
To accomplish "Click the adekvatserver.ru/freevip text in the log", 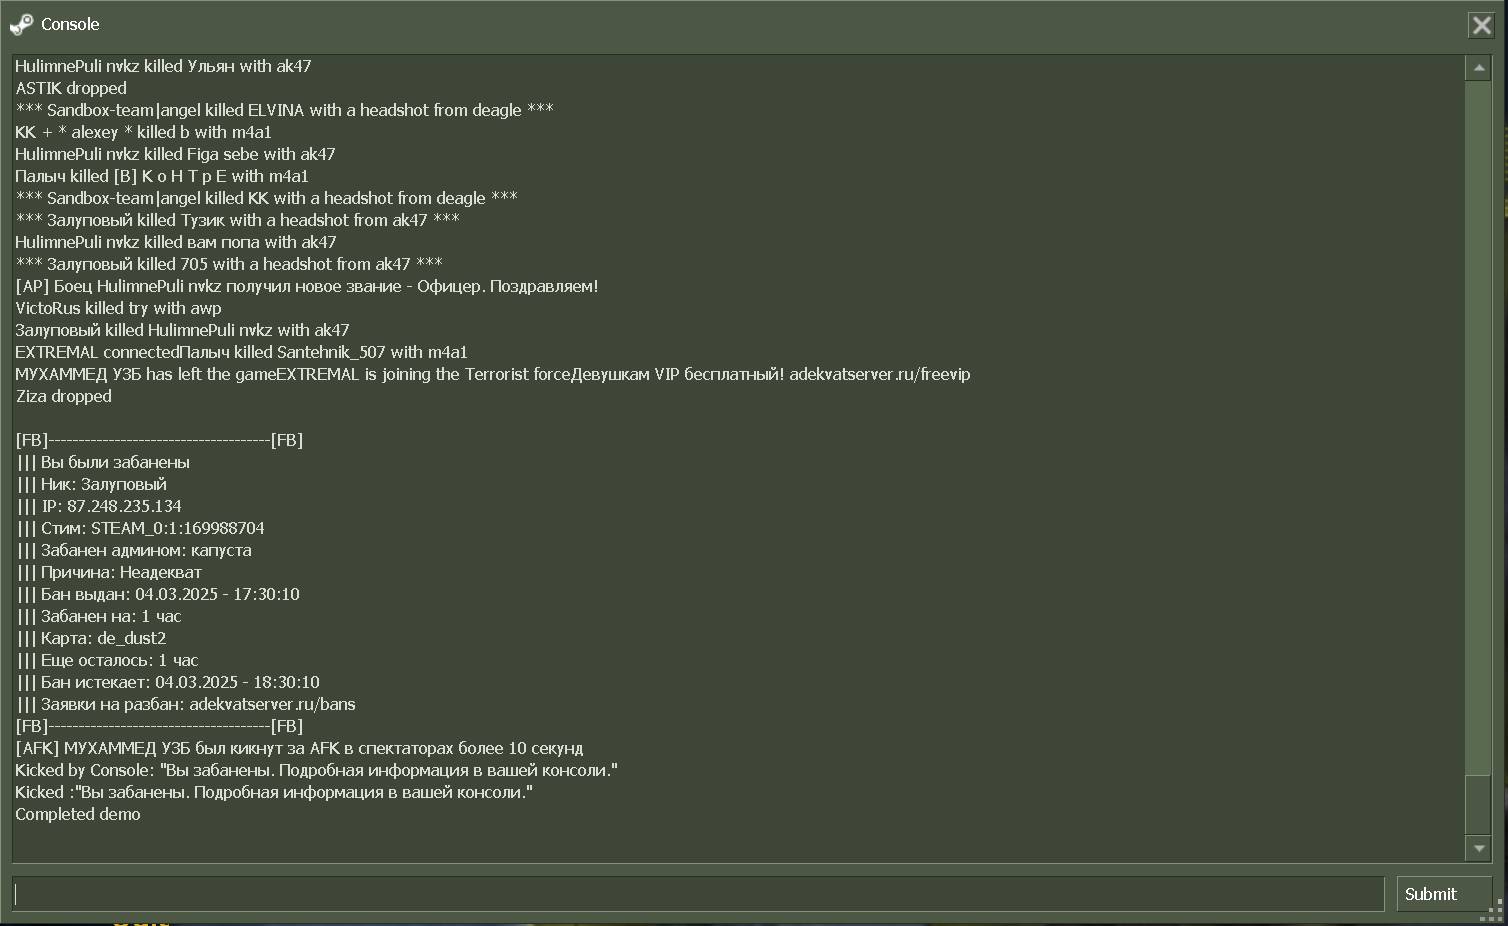I will point(880,374).
